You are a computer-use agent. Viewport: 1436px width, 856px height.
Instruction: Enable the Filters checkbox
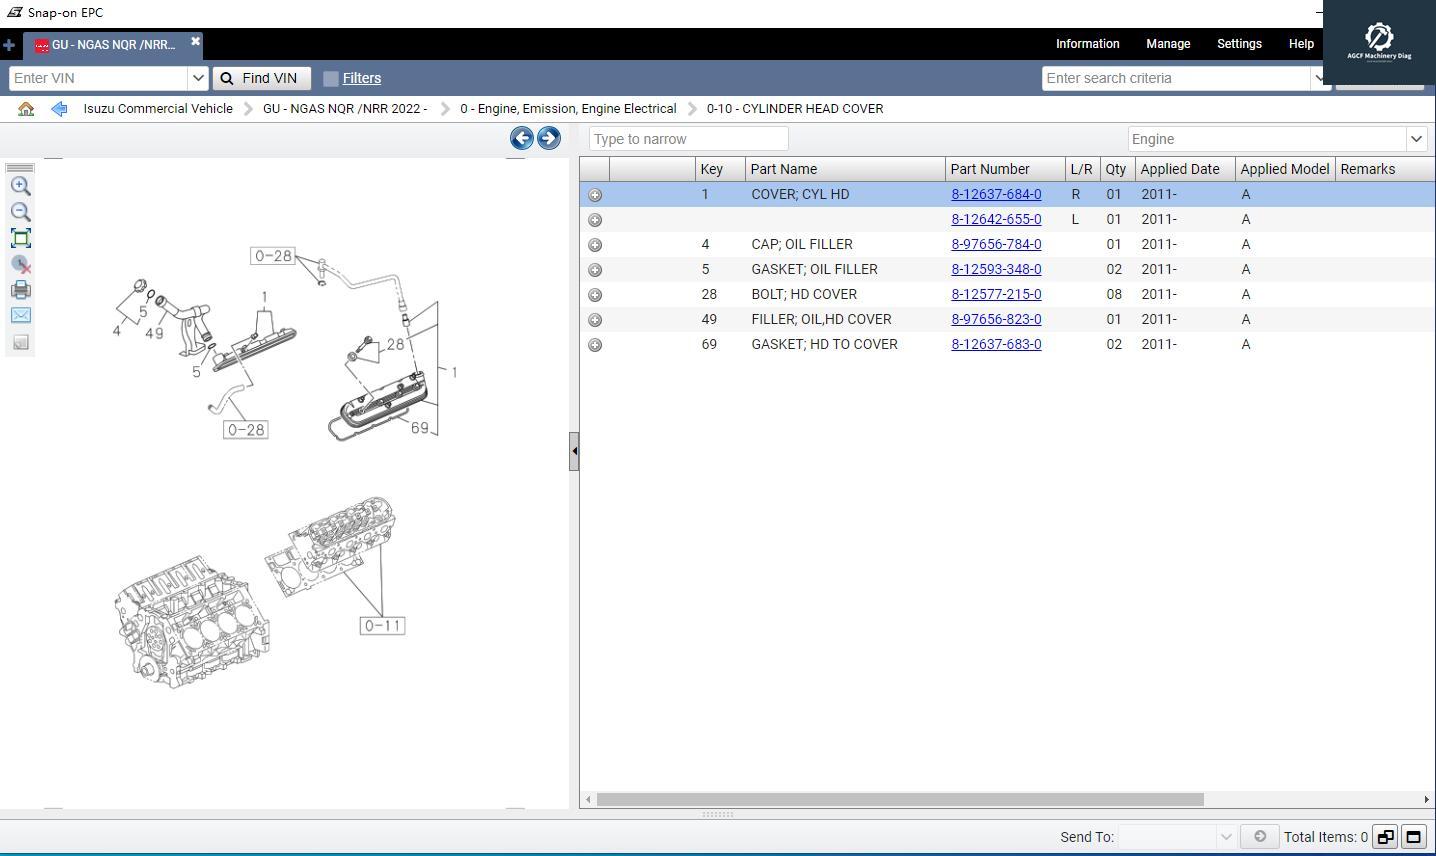[x=331, y=77]
